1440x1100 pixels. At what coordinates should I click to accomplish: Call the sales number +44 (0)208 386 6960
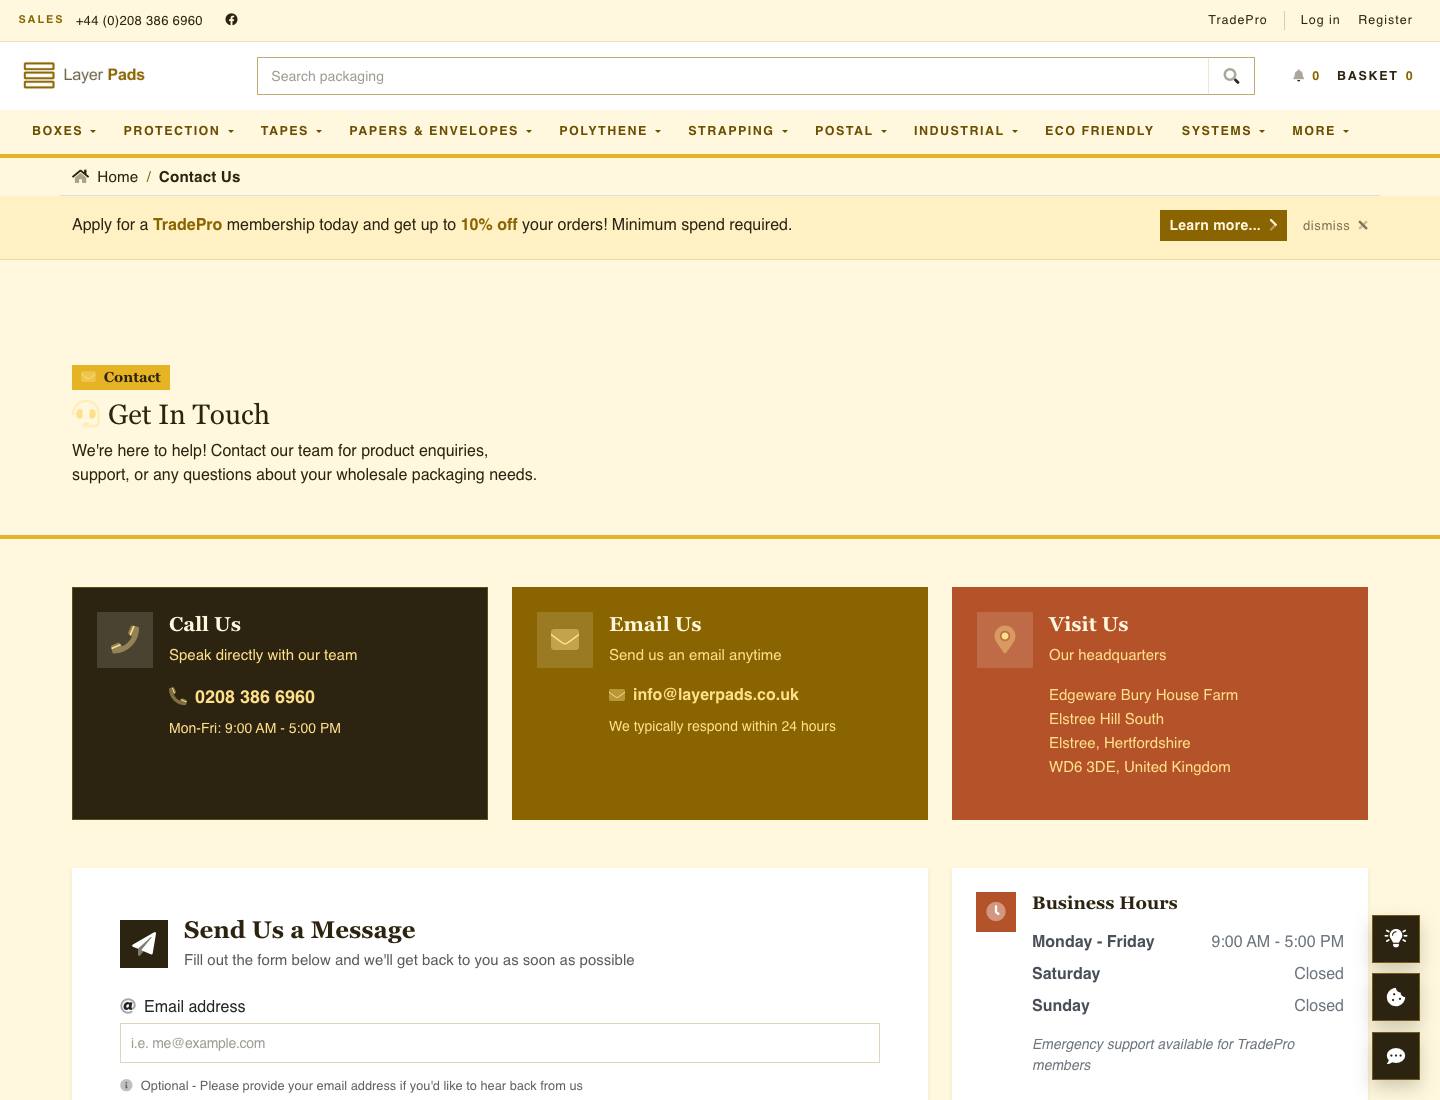pyautogui.click(x=139, y=20)
